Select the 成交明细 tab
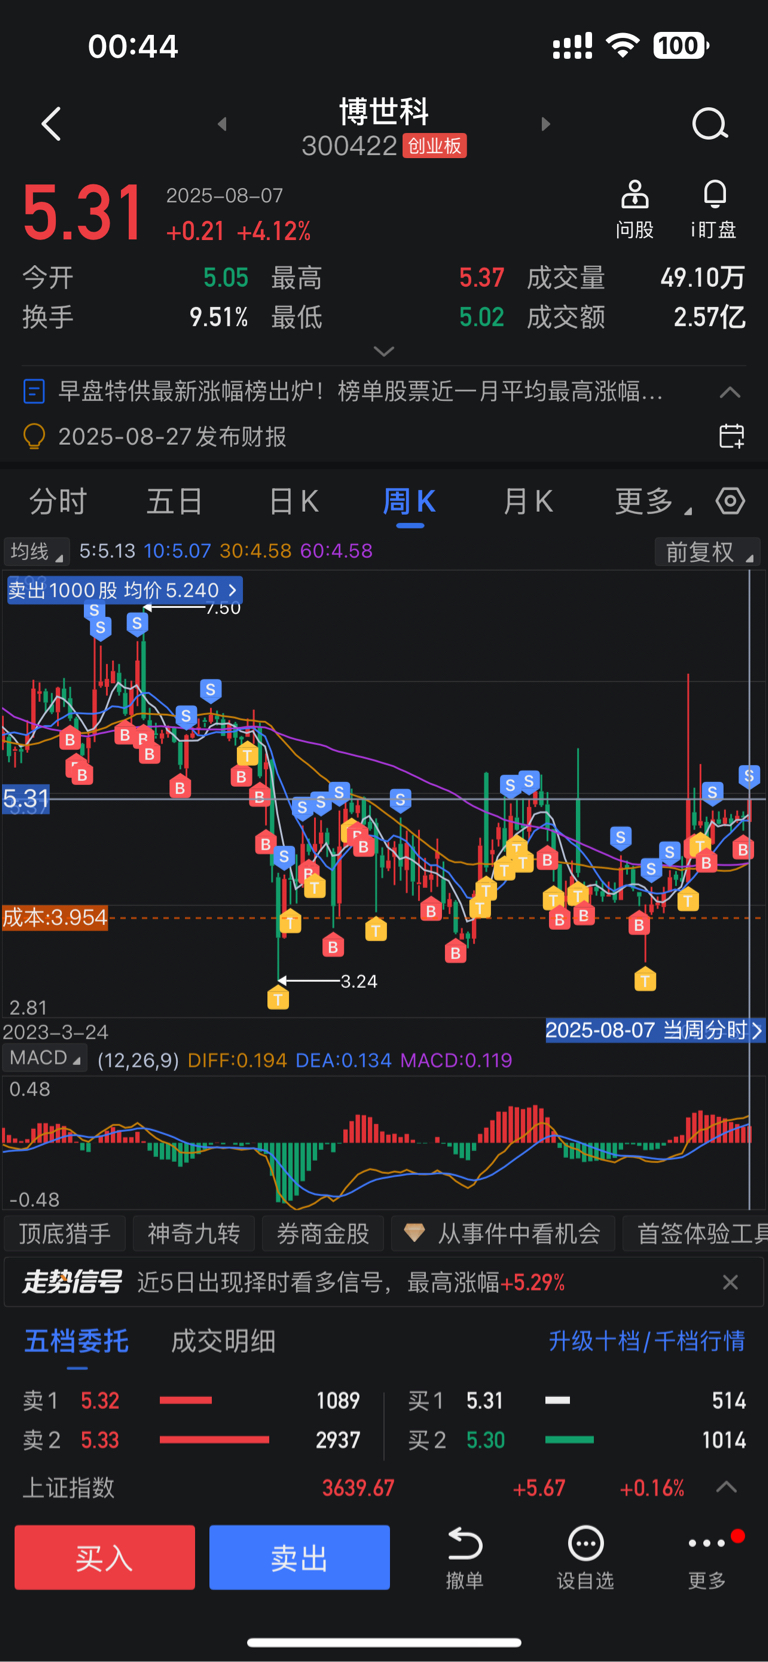This screenshot has height=1662, width=768. click(x=223, y=1341)
